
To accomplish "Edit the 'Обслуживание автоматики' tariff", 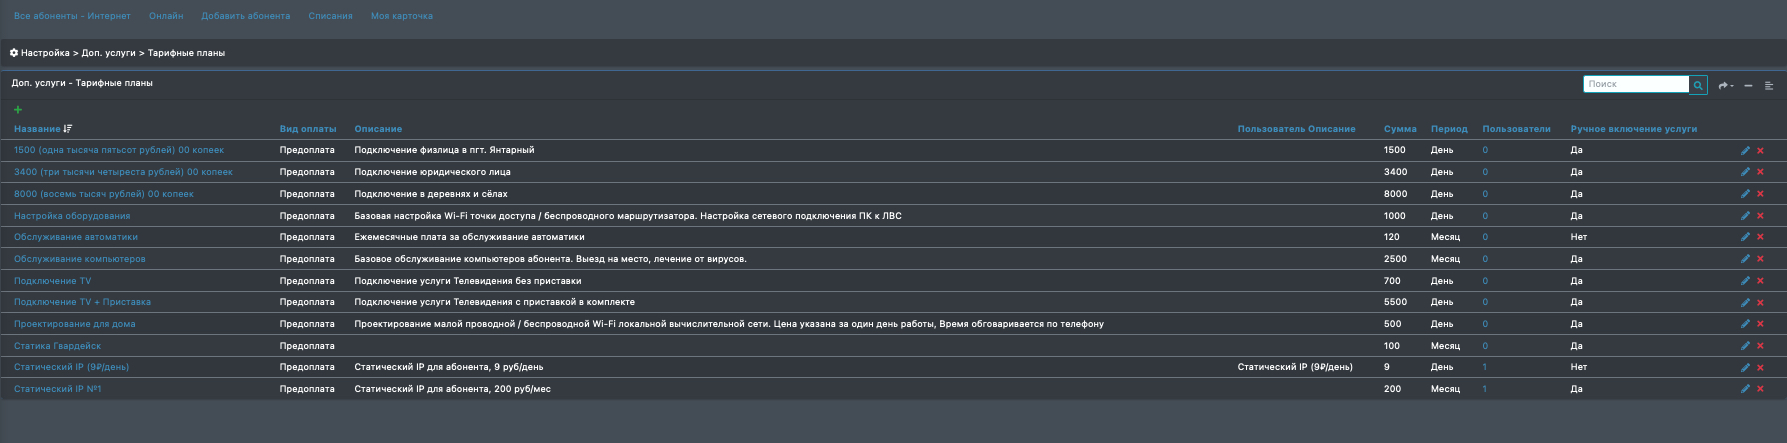I will pyautogui.click(x=1745, y=237).
